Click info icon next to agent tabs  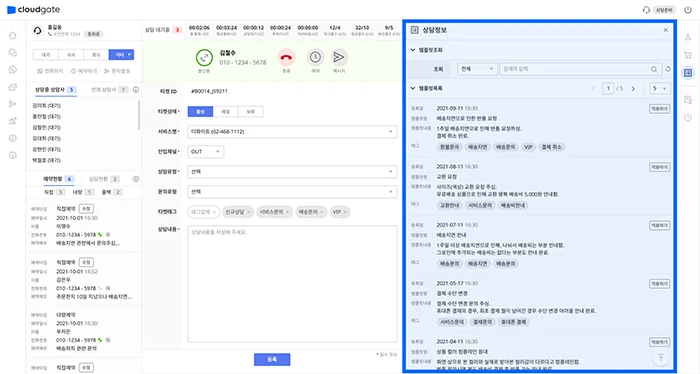tap(136, 90)
